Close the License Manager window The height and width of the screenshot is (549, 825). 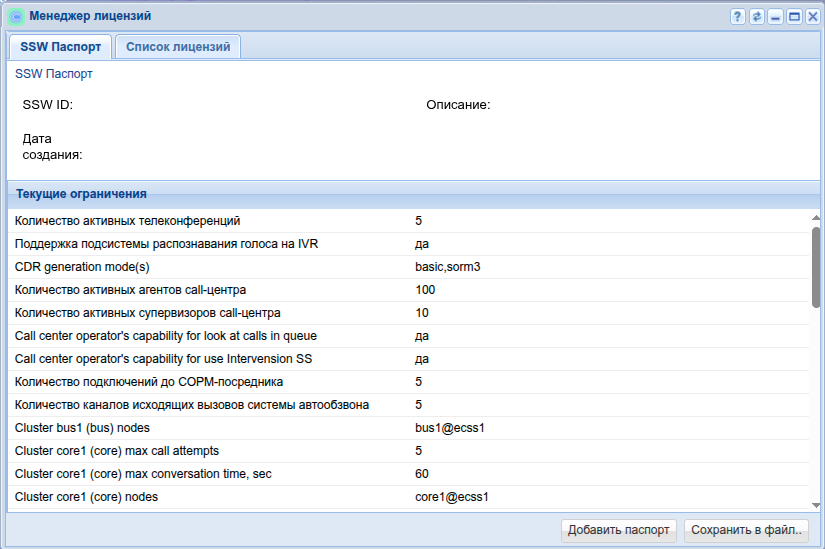(811, 17)
